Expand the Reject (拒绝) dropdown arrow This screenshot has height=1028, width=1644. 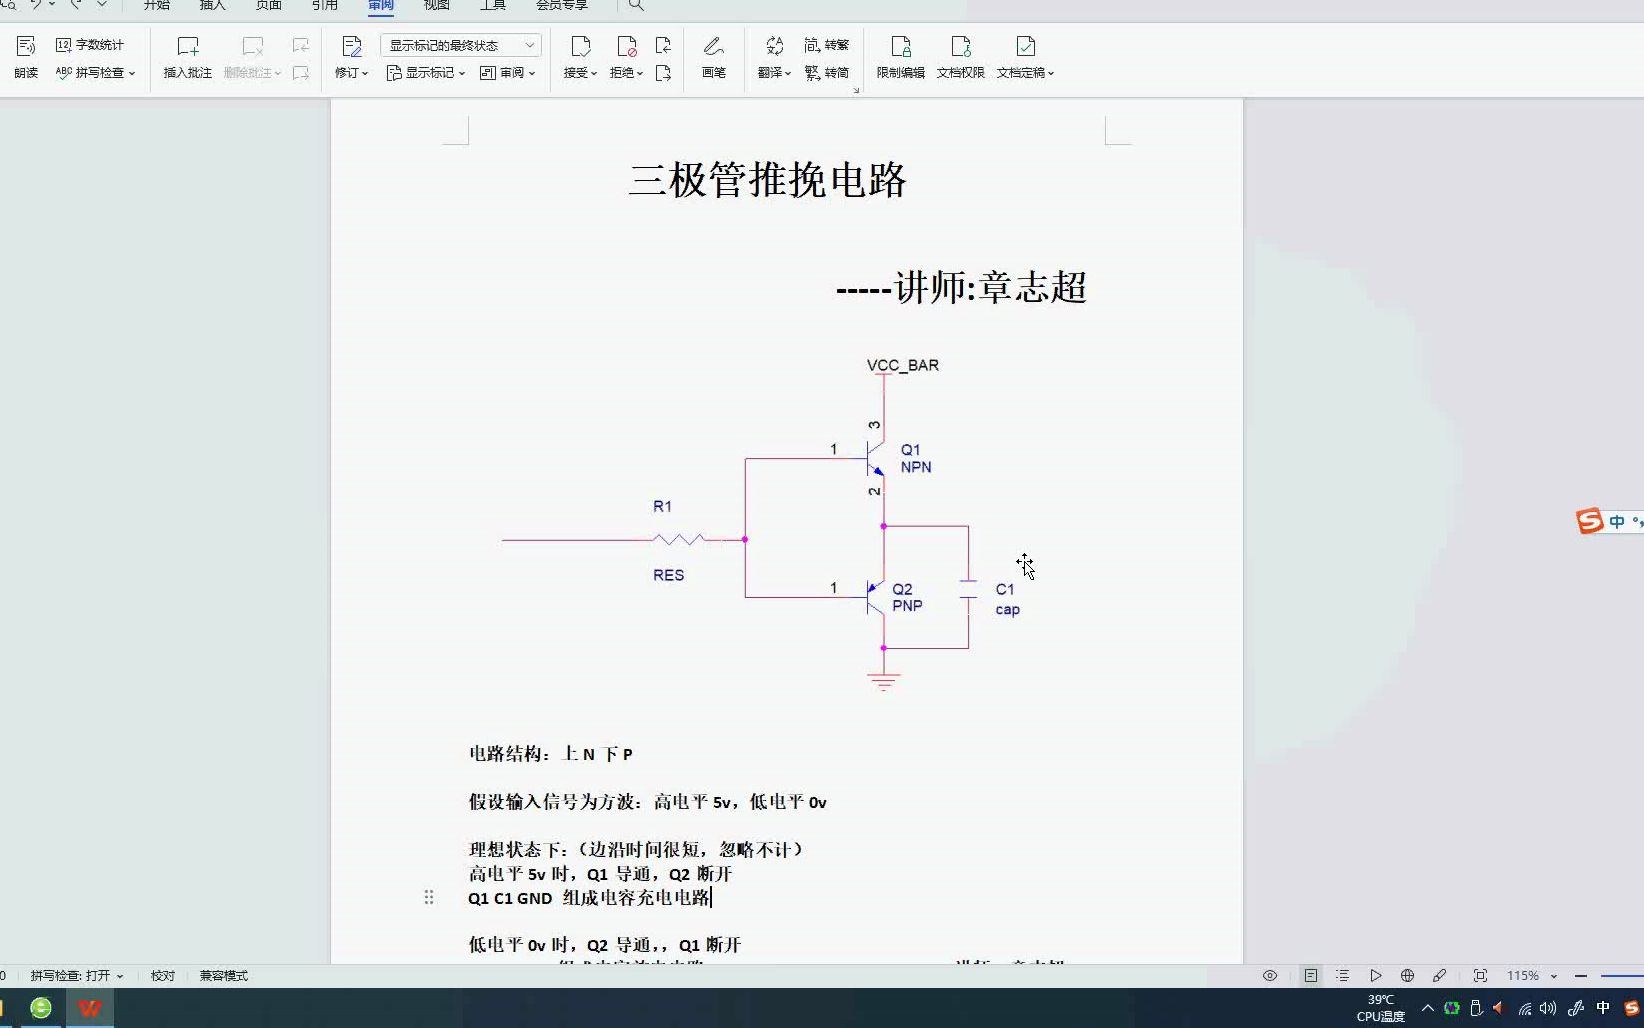tap(640, 74)
